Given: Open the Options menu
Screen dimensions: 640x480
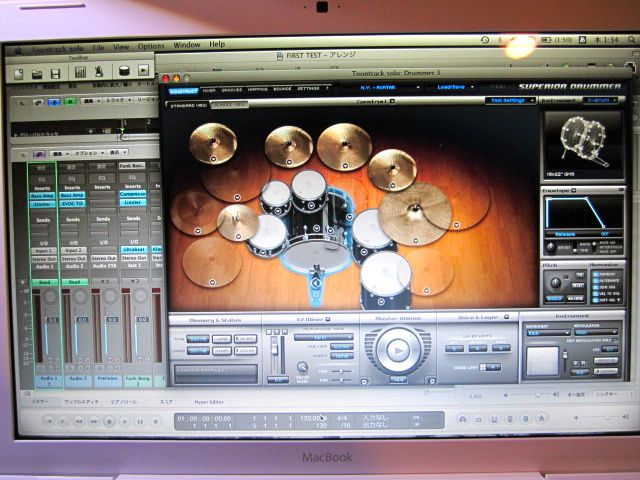Looking at the screenshot, I should coord(151,46).
